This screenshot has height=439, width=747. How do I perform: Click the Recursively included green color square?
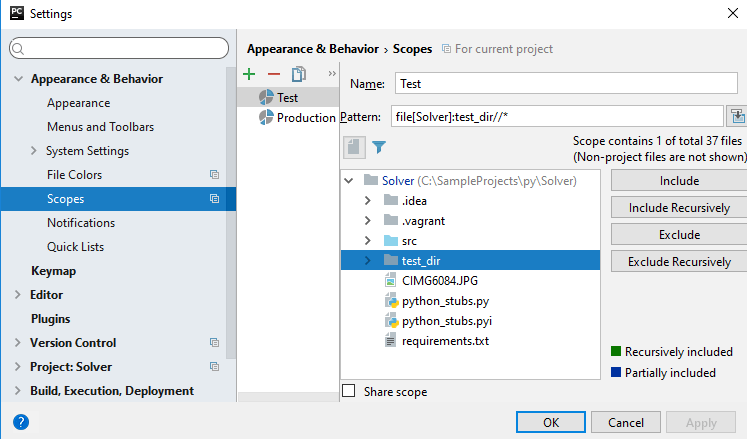coord(616,352)
